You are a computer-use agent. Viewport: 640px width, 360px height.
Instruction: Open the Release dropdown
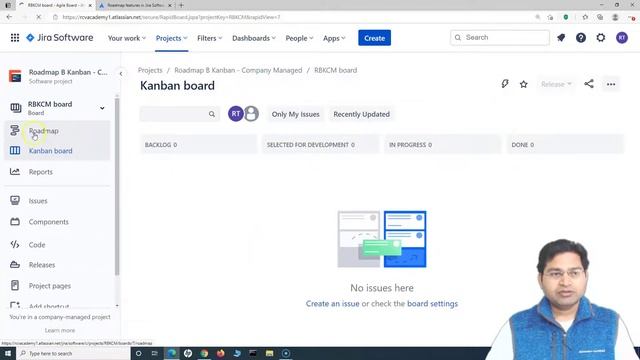coord(556,84)
